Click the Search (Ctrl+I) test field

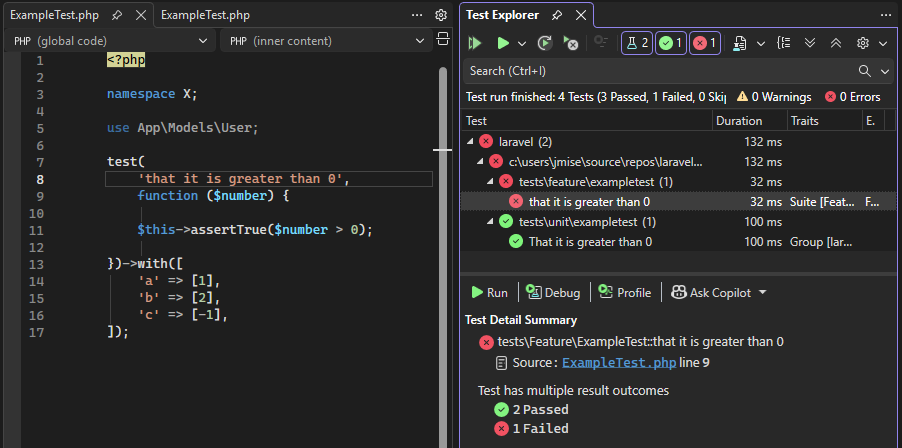660,71
